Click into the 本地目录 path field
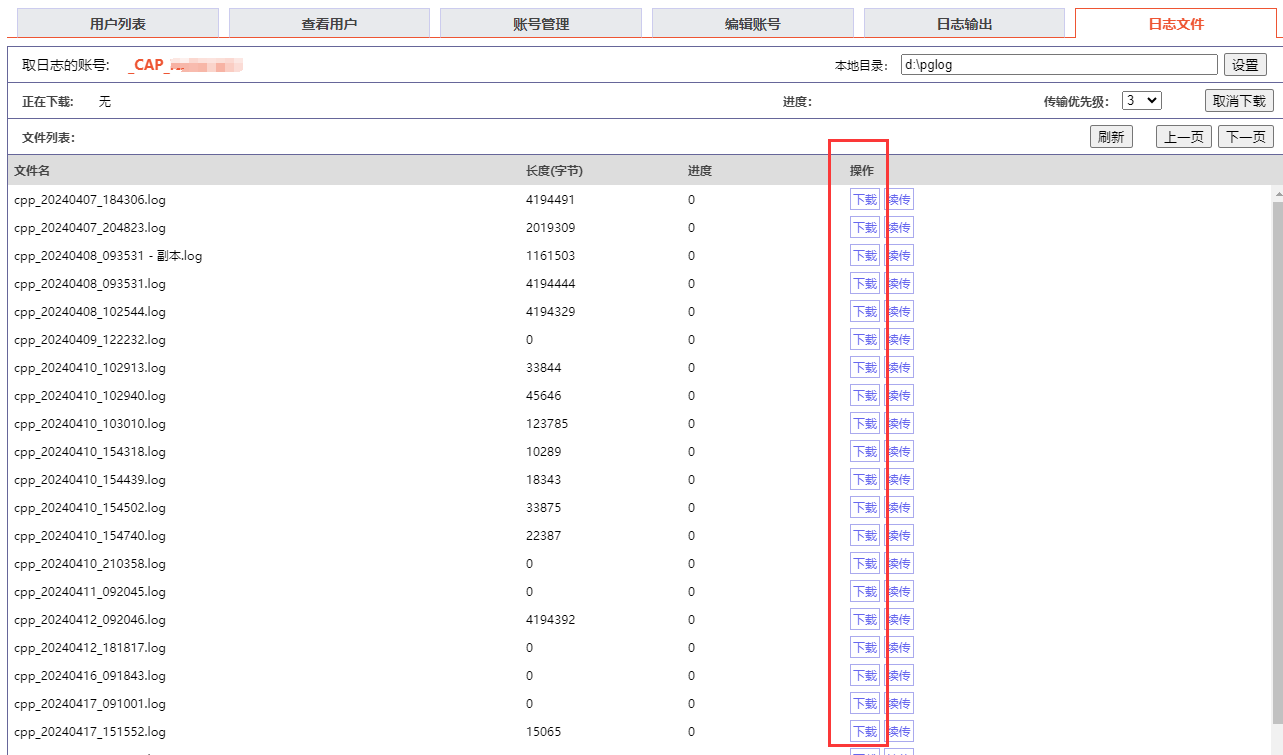 point(1058,65)
